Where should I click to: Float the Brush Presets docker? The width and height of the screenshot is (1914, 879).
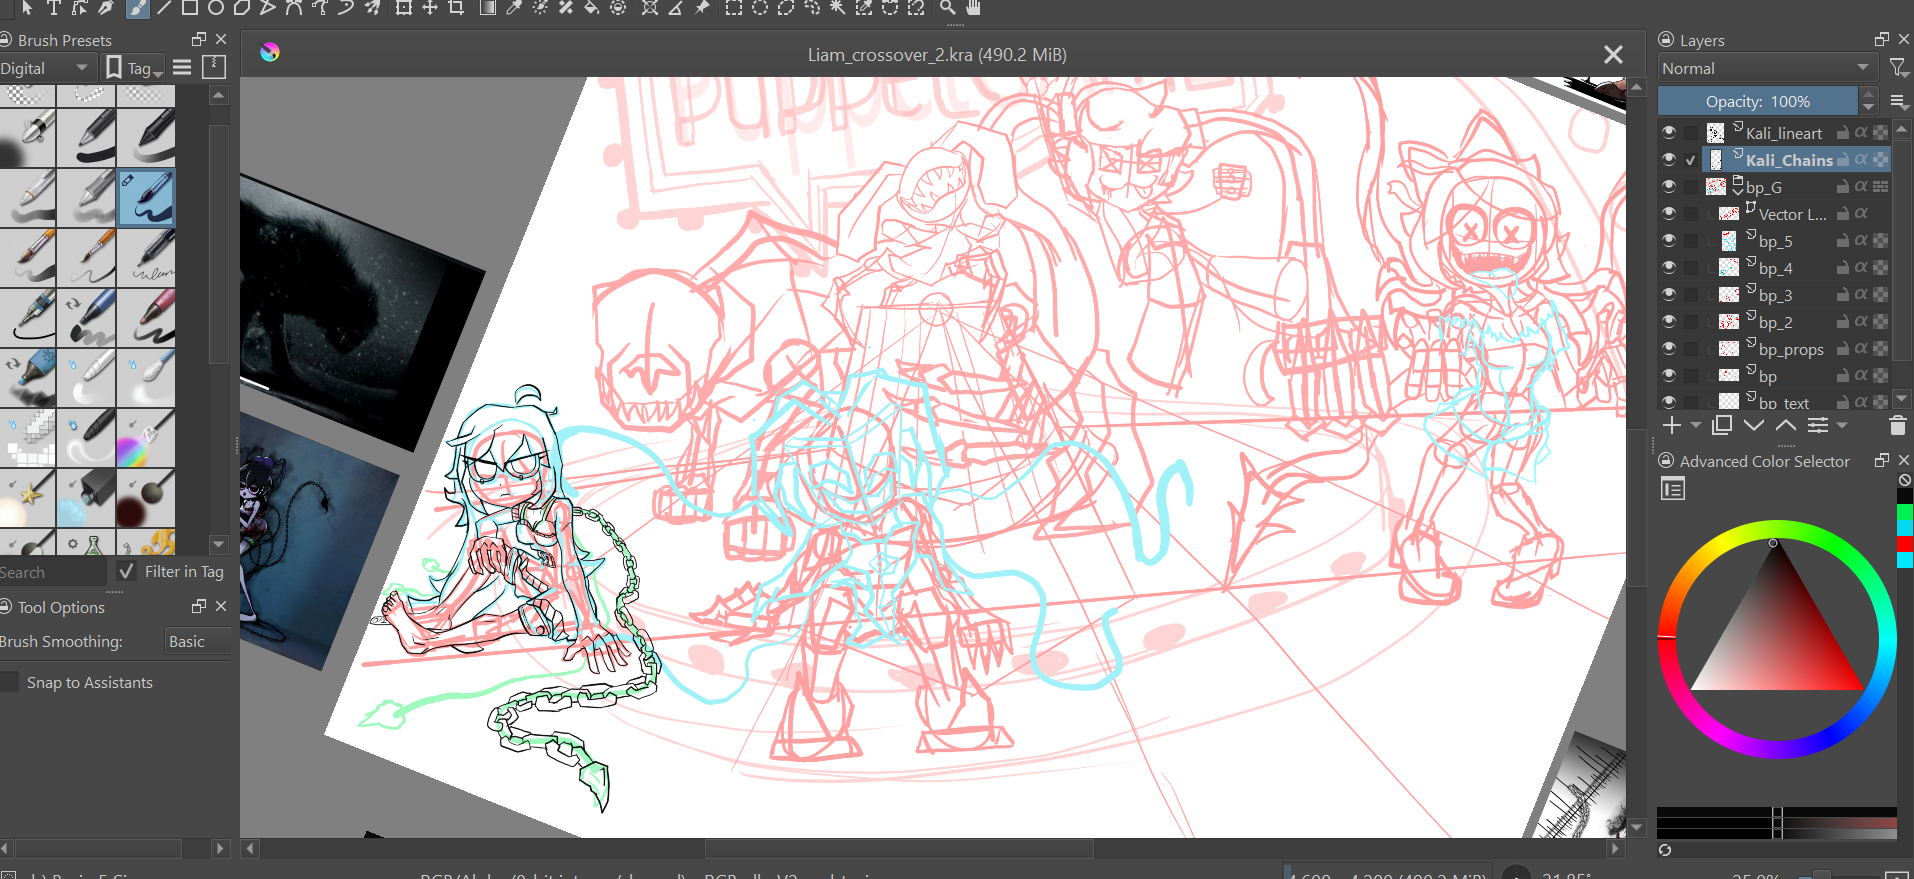click(199, 39)
